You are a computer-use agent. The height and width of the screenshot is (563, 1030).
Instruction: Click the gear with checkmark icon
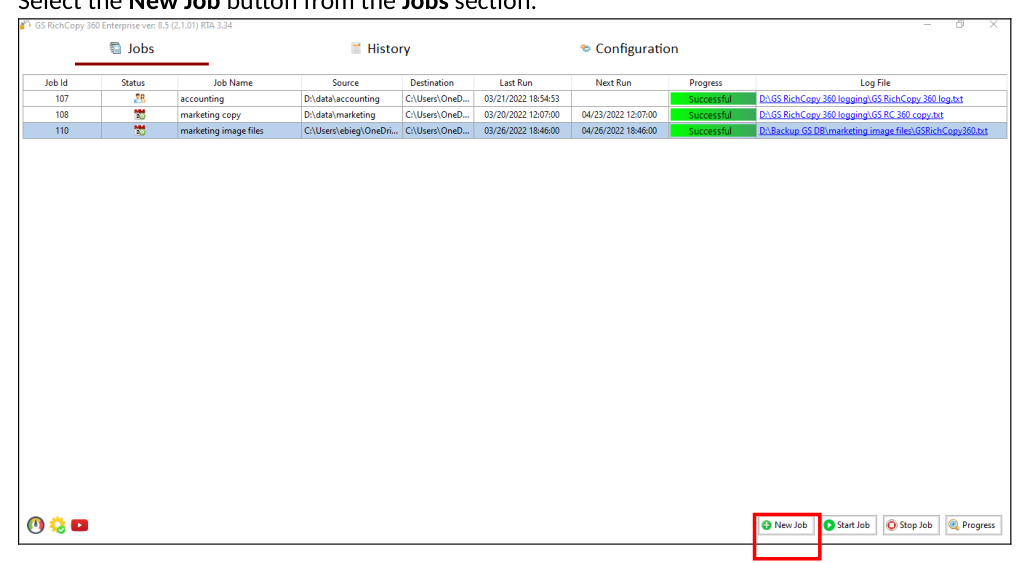pyautogui.click(x=58, y=525)
